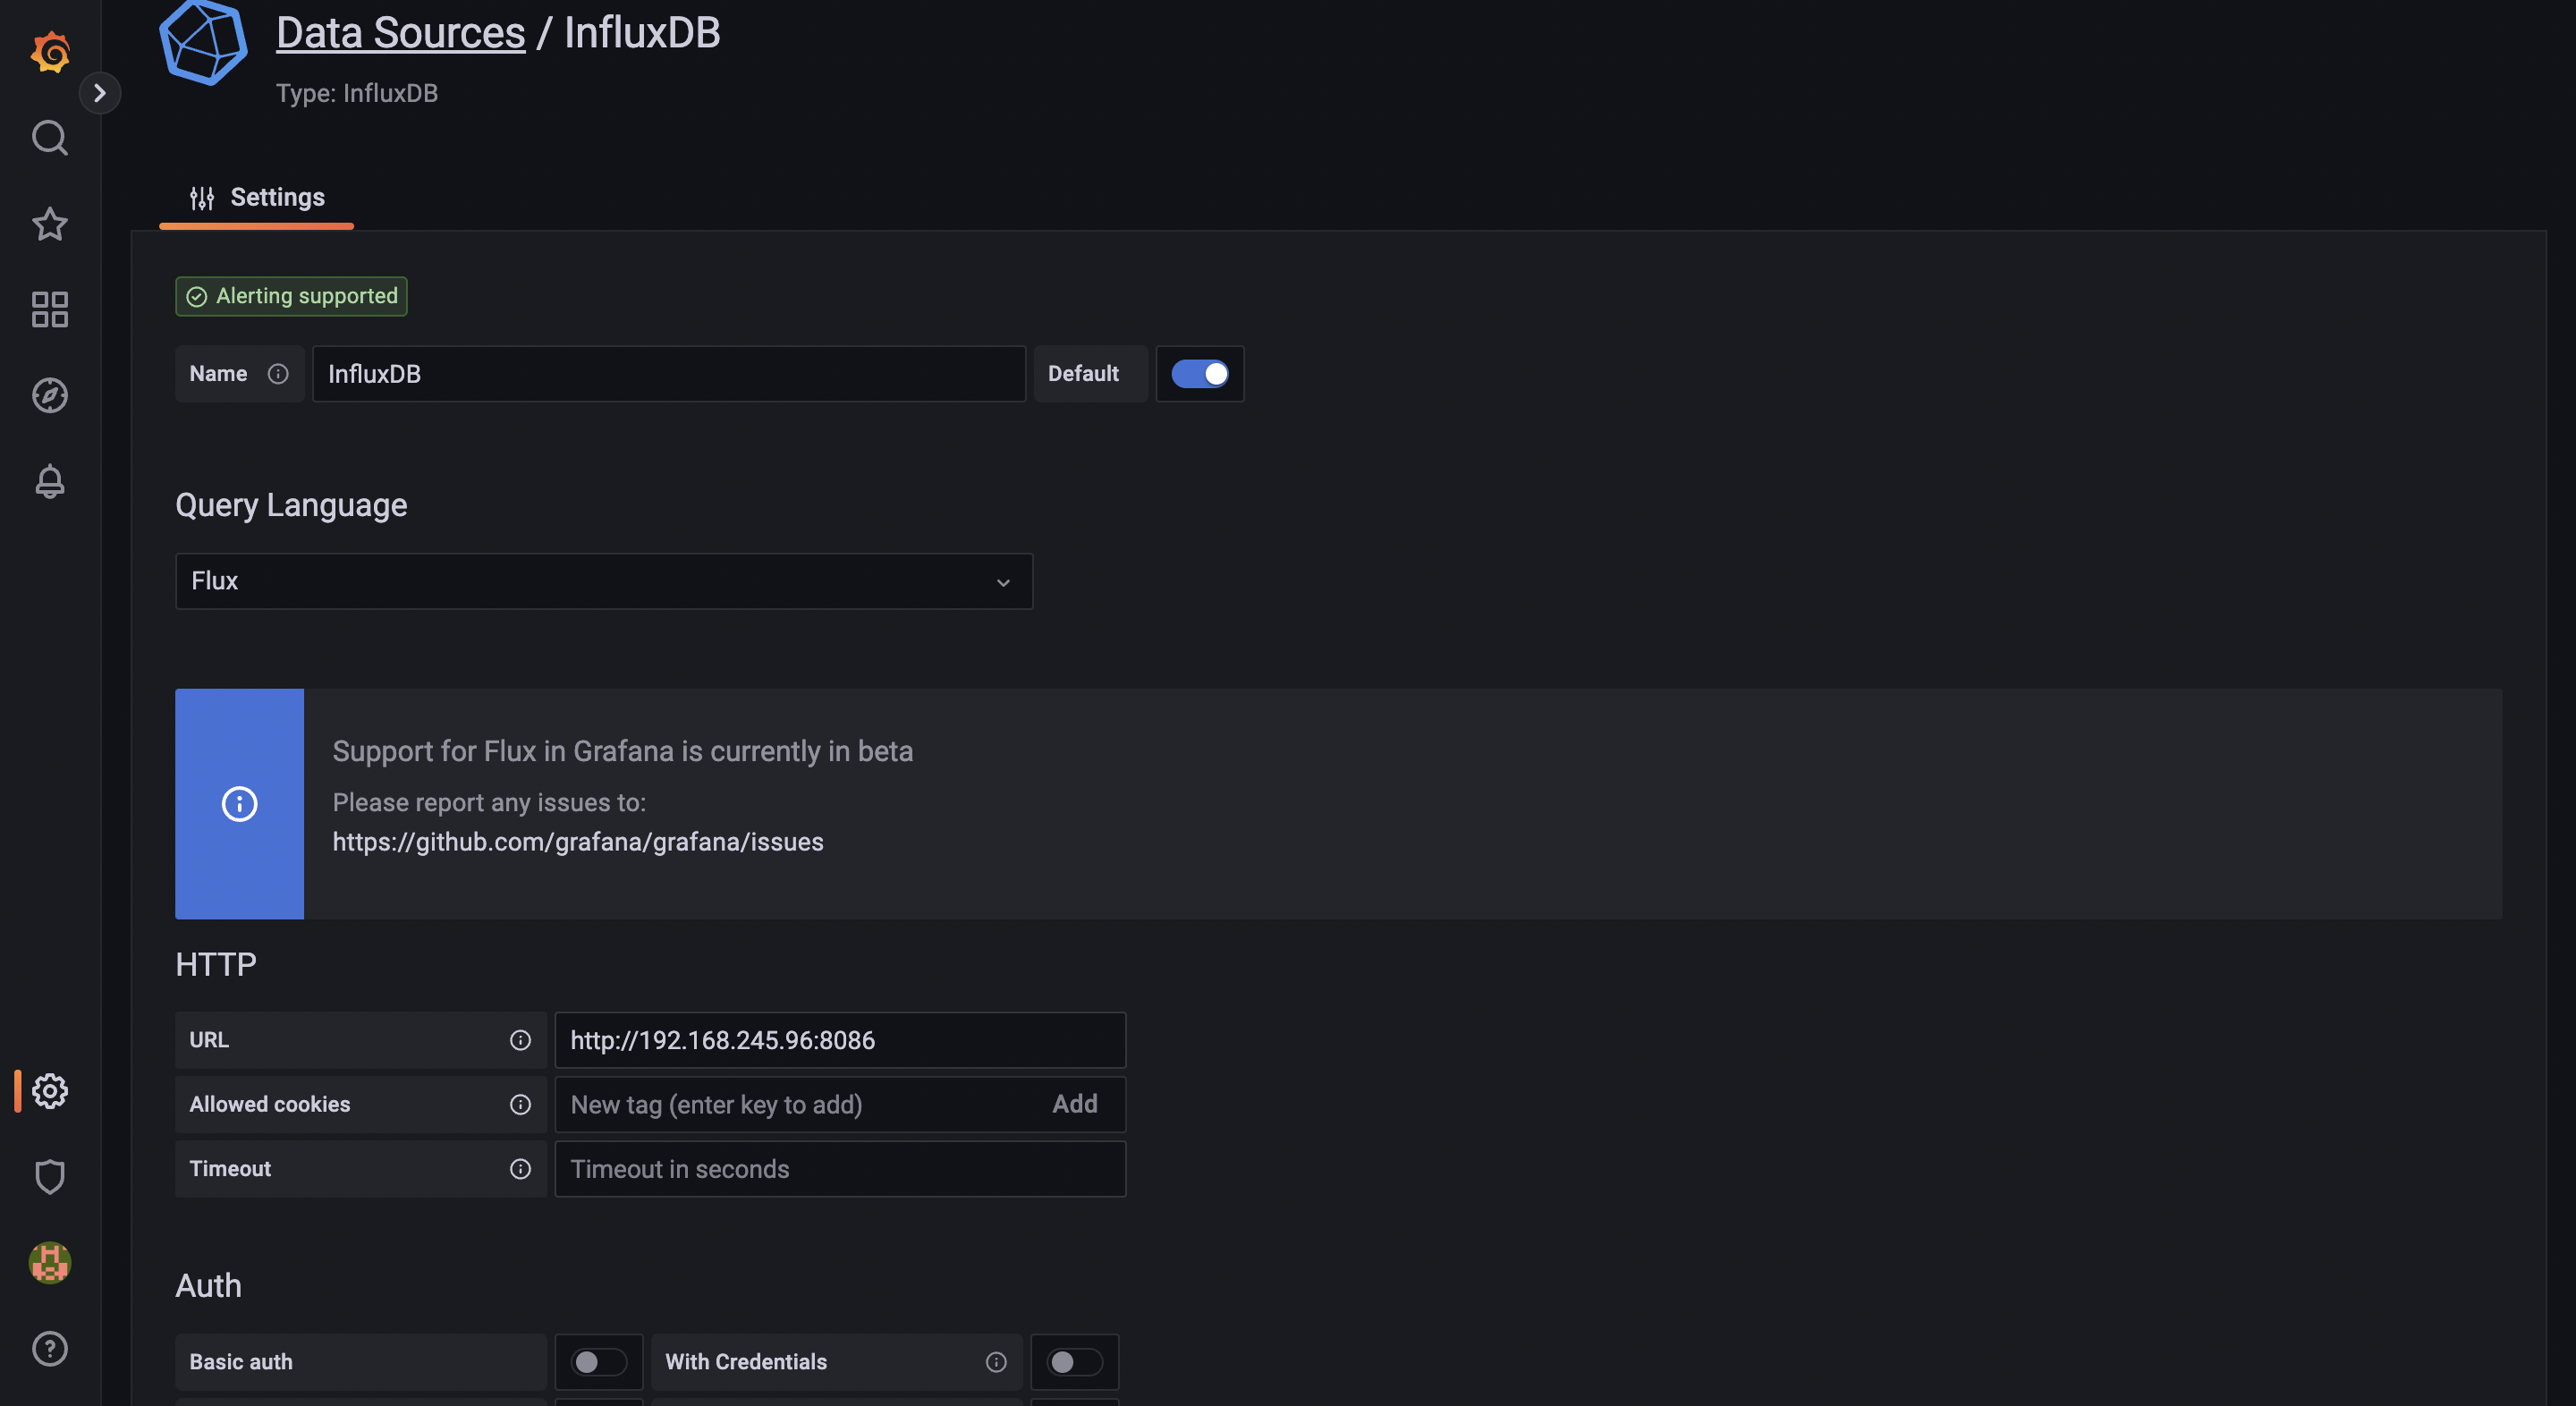Open user profile avatar in sidebar
The width and height of the screenshot is (2576, 1406).
50,1262
